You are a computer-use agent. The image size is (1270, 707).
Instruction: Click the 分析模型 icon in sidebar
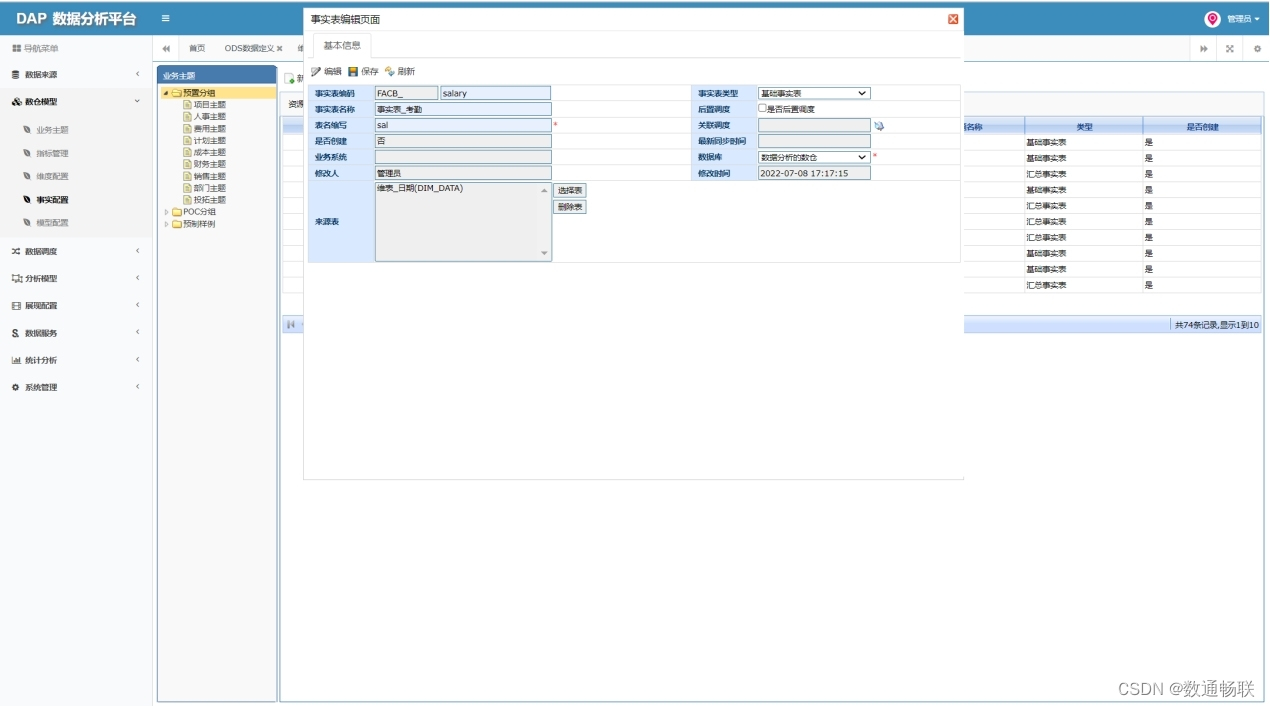[x=16, y=279]
